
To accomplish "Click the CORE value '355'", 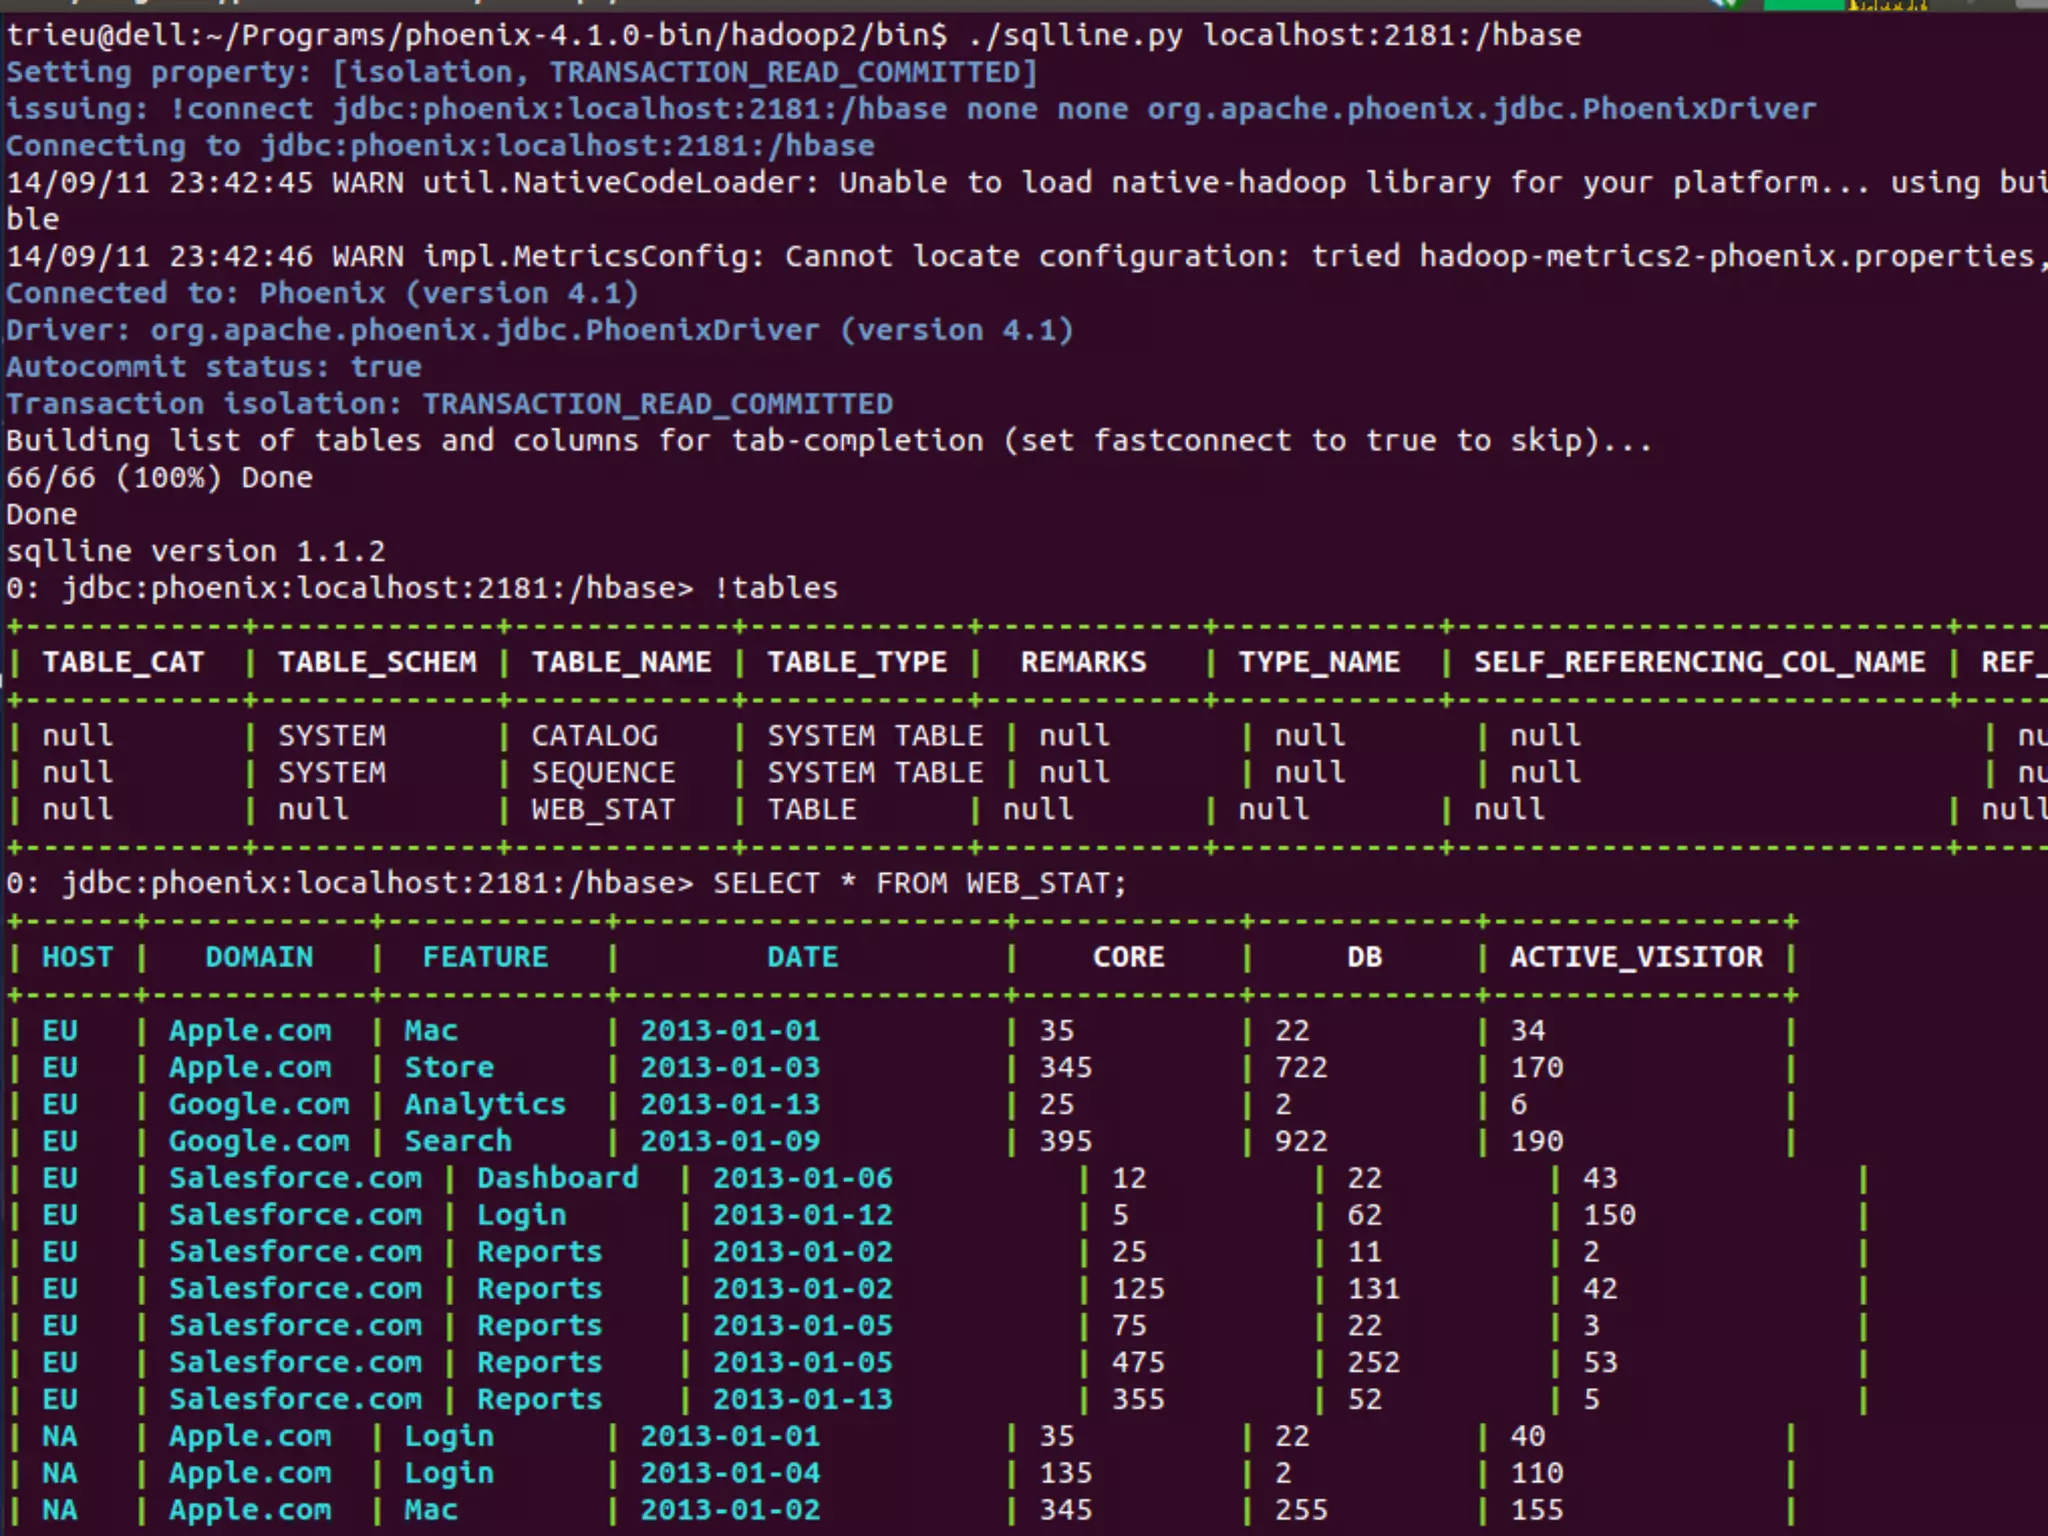I will (x=1138, y=1400).
